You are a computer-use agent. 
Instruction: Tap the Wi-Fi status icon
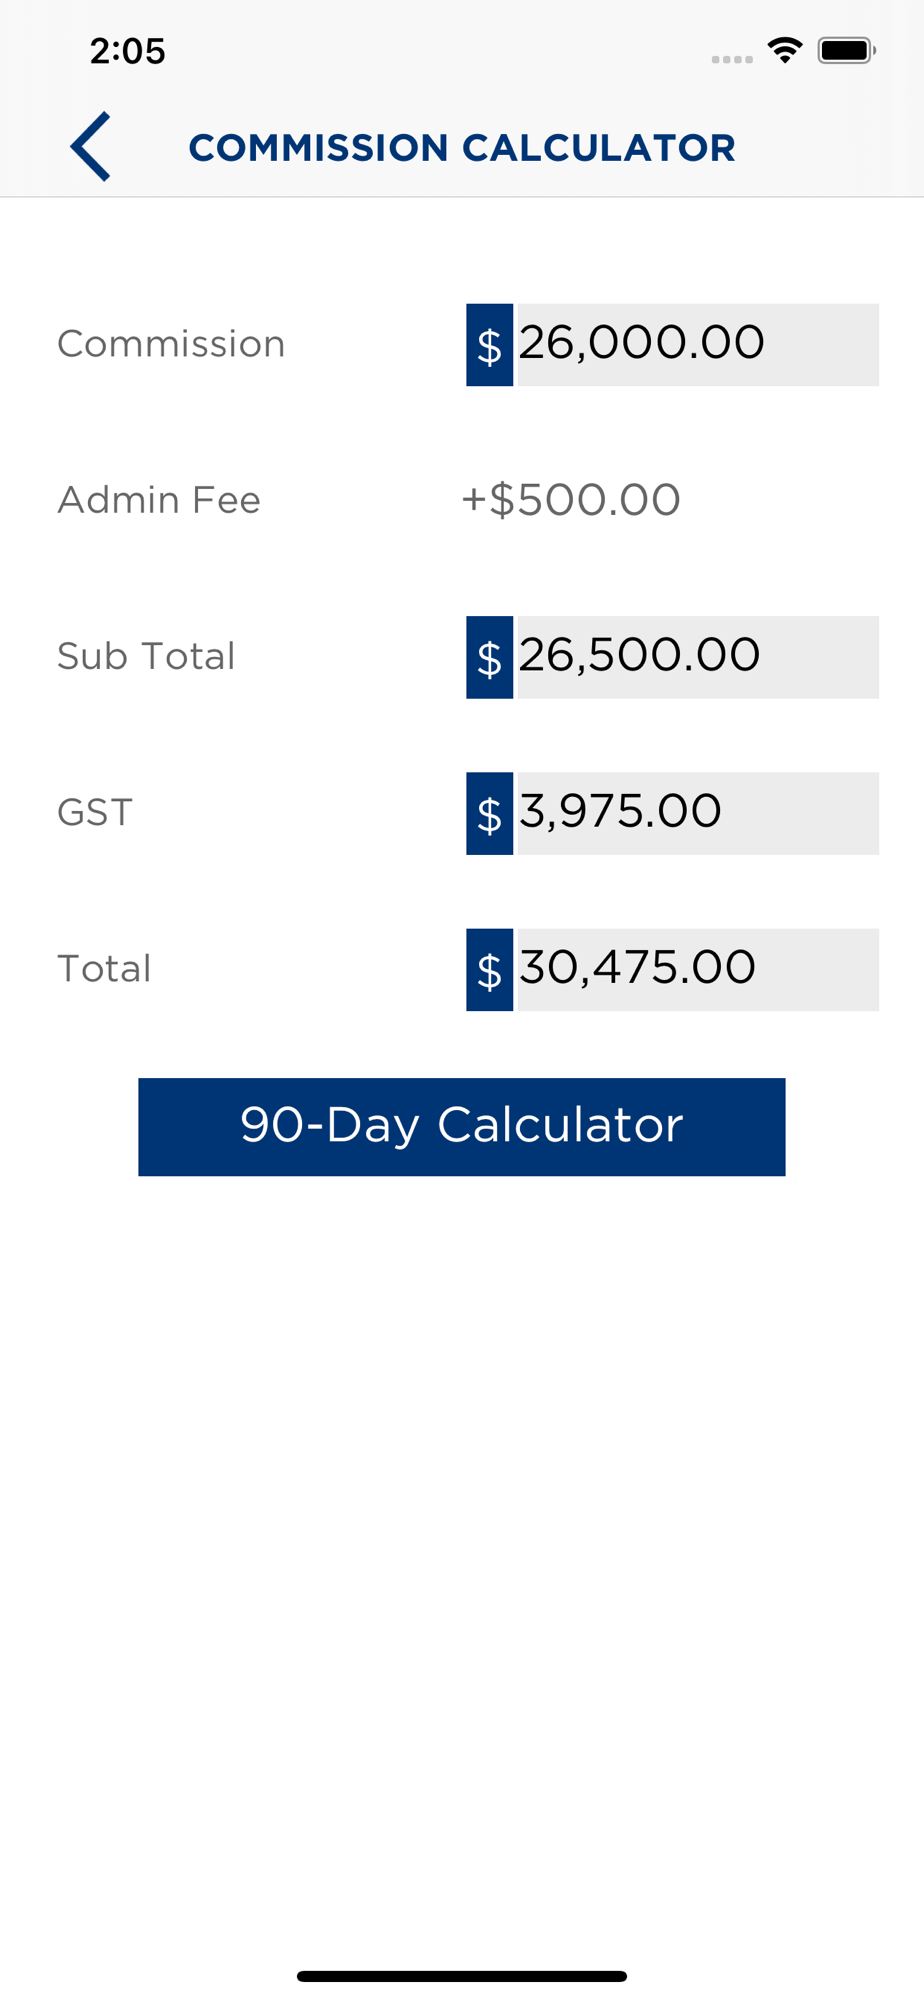pyautogui.click(x=785, y=50)
